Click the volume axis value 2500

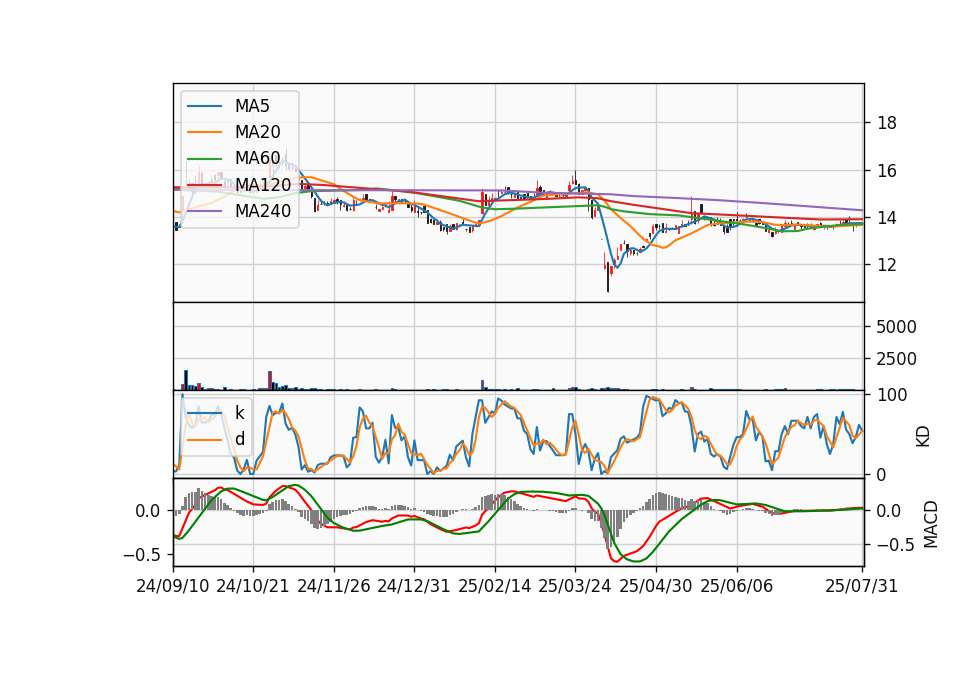coord(896,359)
